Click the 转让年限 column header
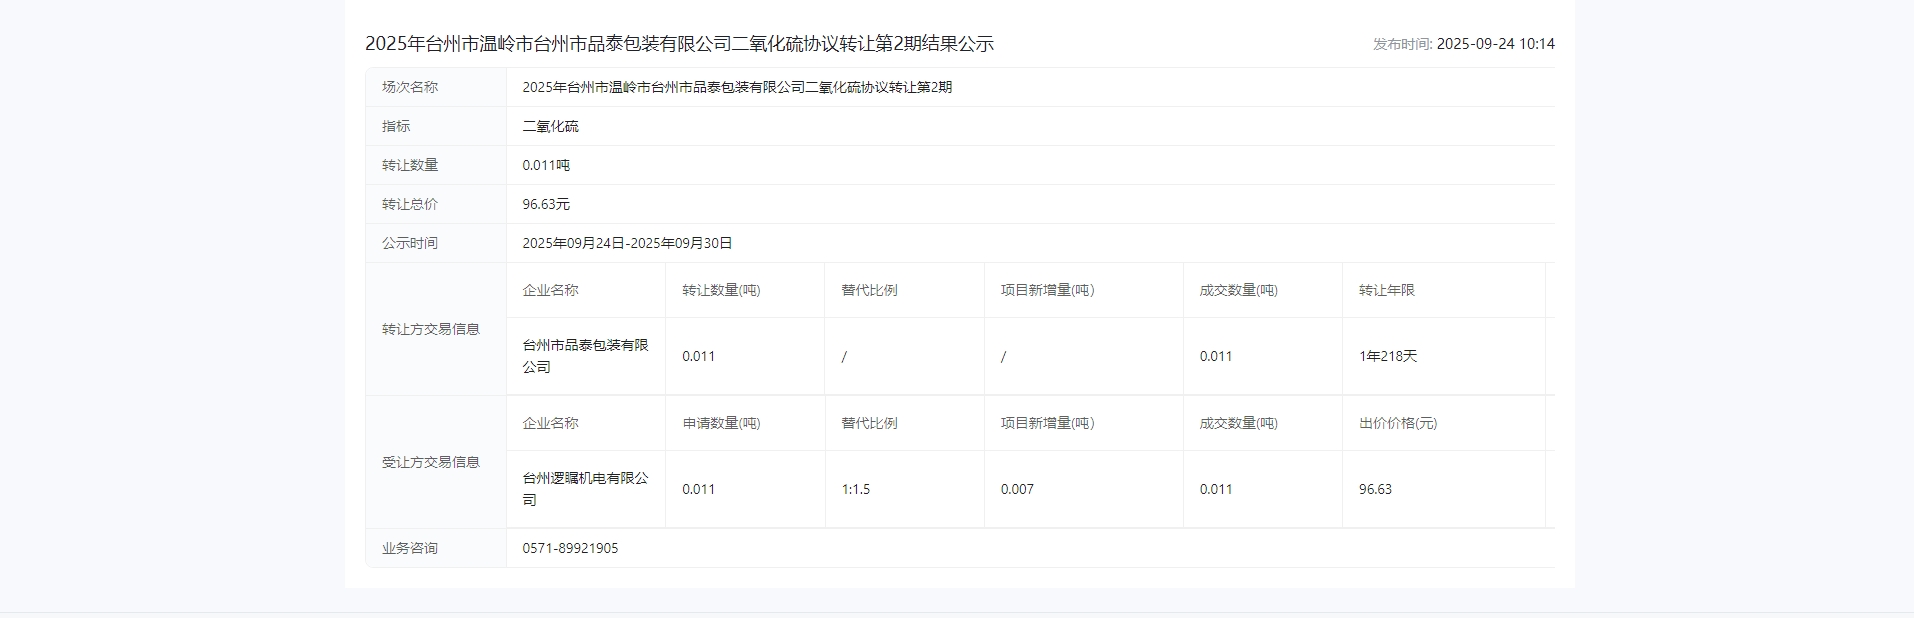Image resolution: width=1914 pixels, height=618 pixels. (1386, 290)
